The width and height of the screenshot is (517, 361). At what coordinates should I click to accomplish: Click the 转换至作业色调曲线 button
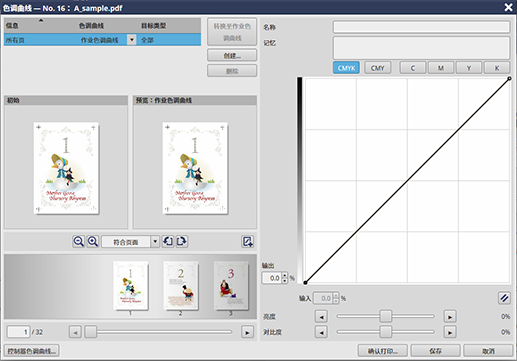pos(232,32)
